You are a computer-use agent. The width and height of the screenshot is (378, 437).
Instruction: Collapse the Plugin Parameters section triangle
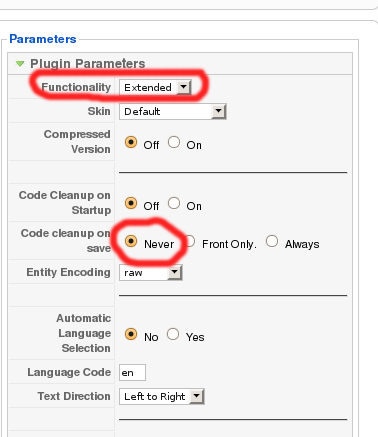tap(20, 63)
